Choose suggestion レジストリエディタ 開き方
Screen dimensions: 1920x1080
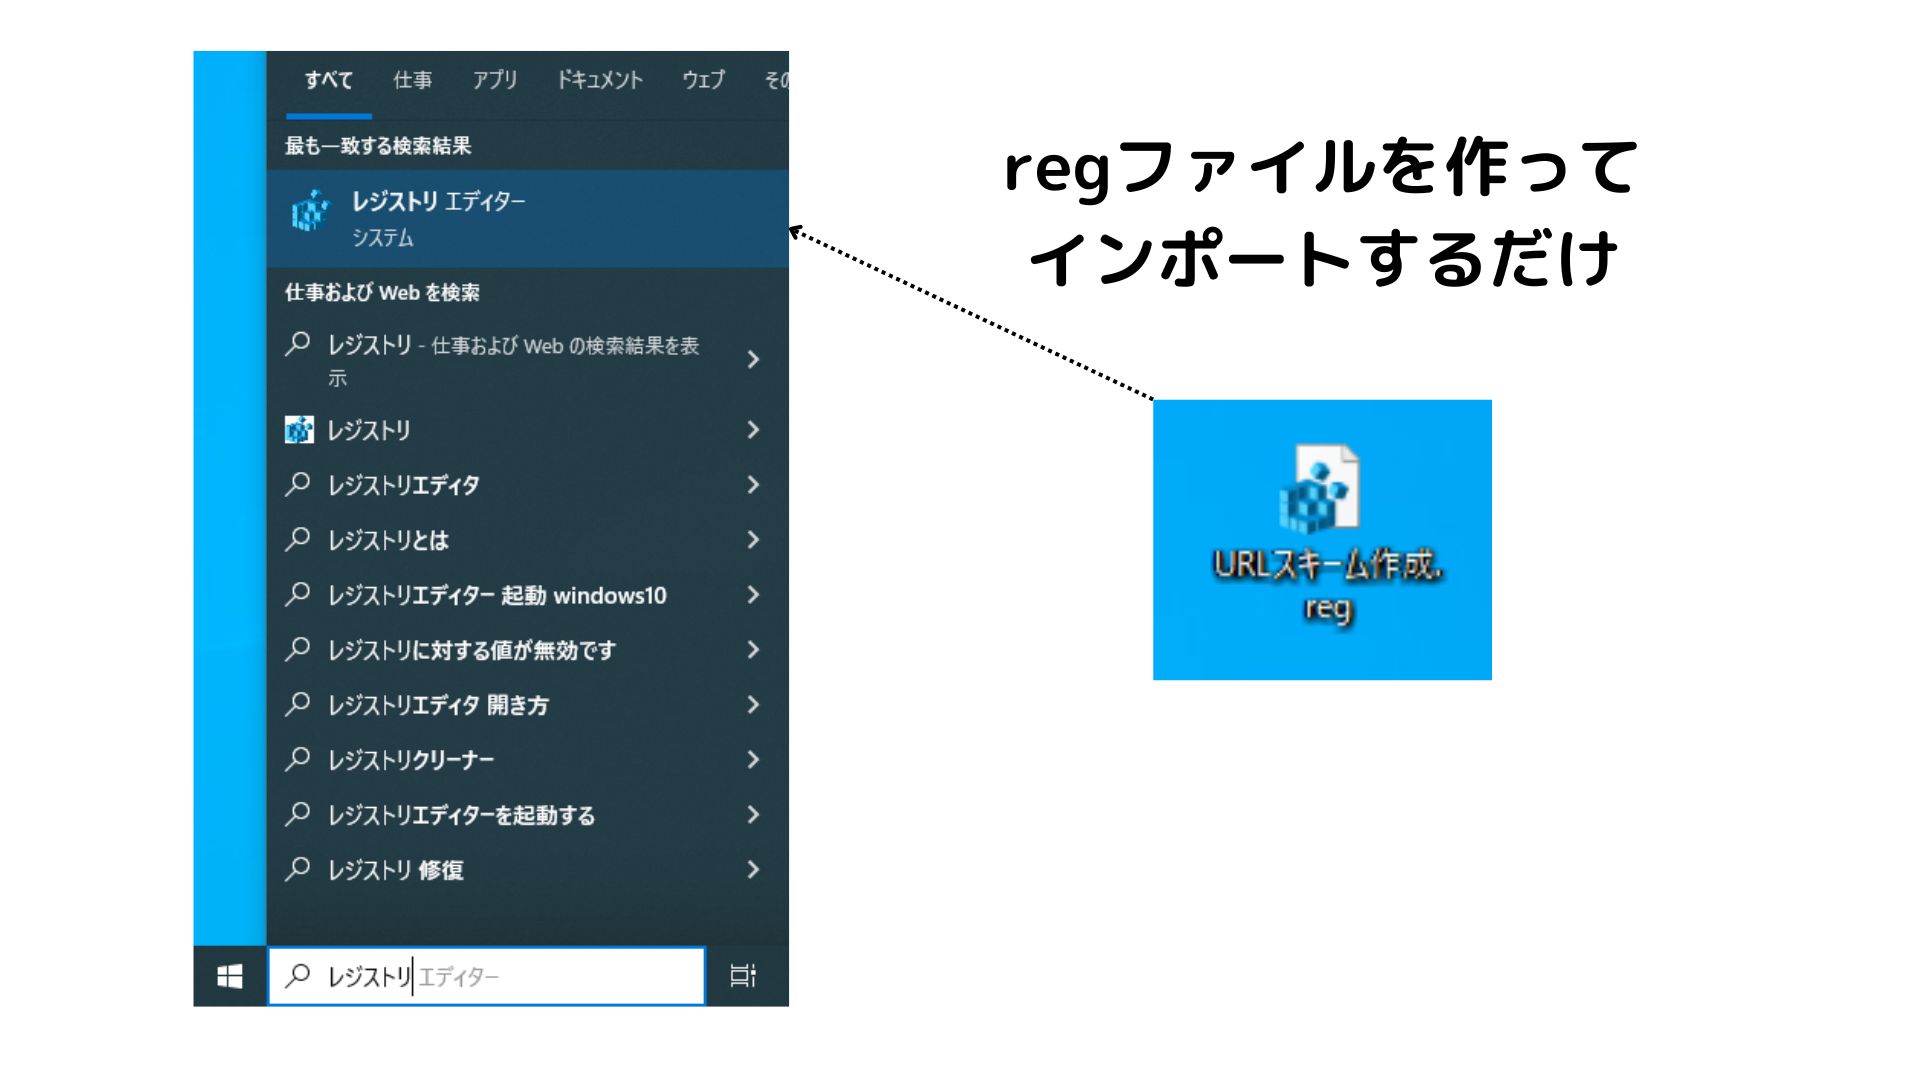pos(438,705)
